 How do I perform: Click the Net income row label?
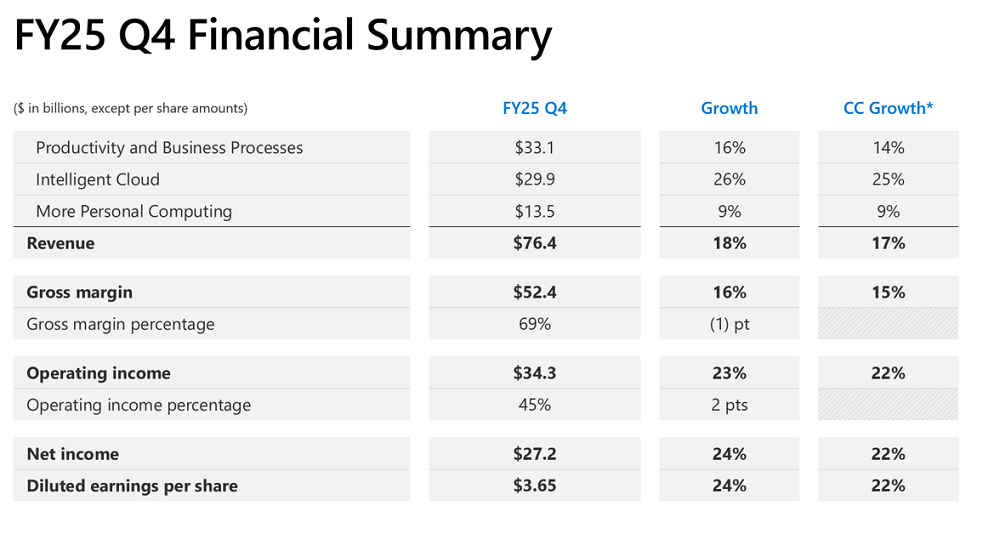(73, 455)
